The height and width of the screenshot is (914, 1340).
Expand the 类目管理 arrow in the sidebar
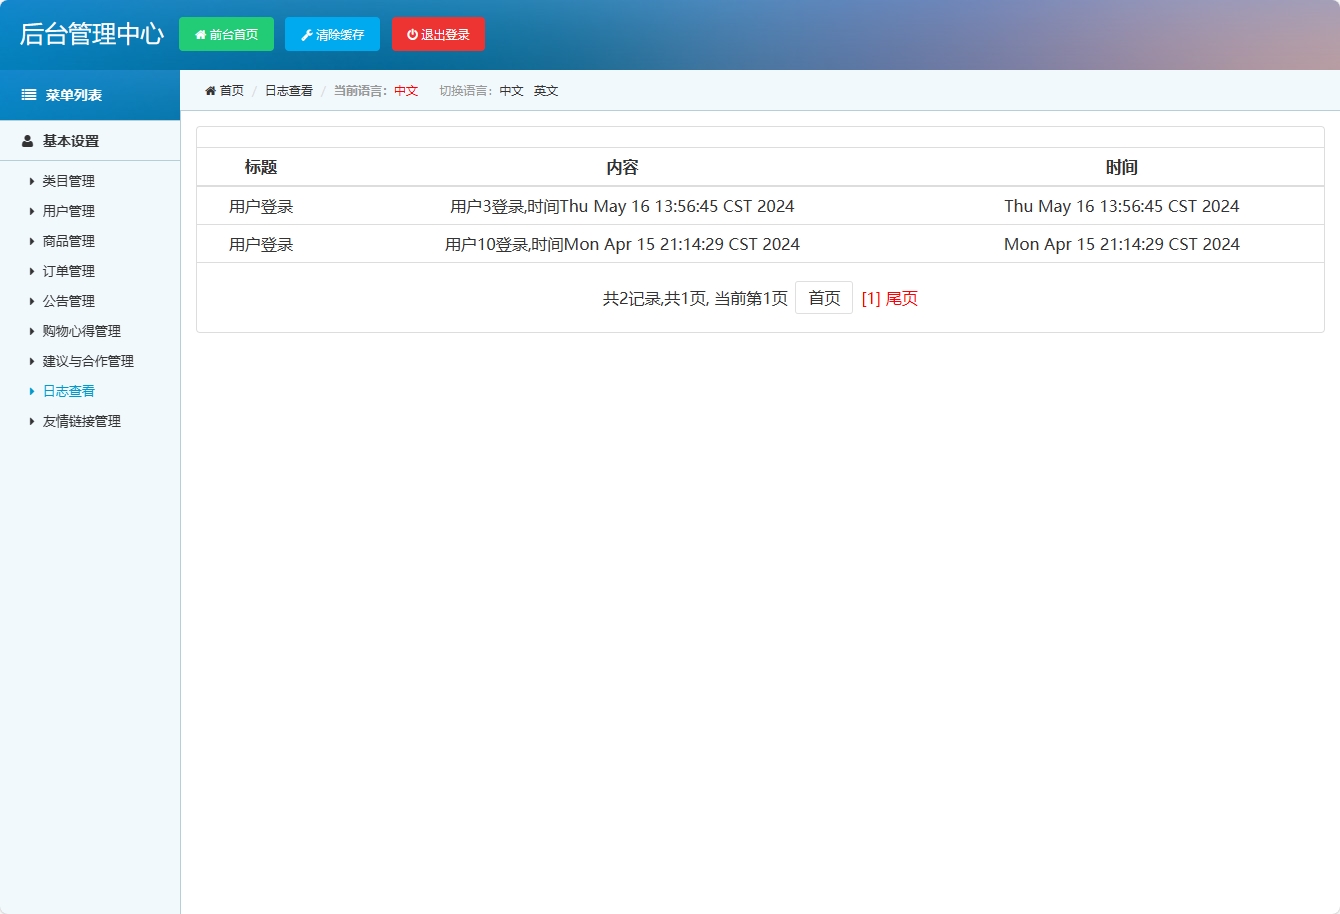tap(32, 181)
